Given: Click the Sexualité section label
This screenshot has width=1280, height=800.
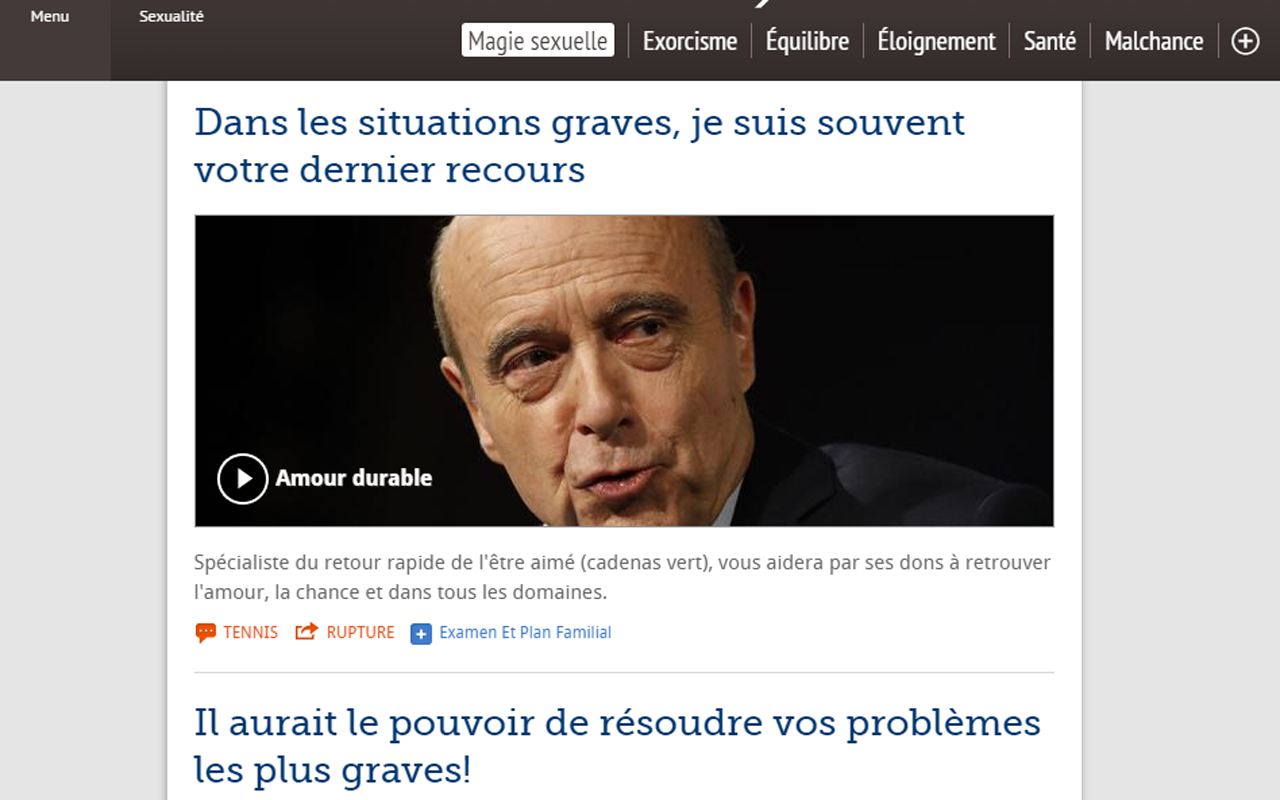Looking at the screenshot, I should (171, 17).
